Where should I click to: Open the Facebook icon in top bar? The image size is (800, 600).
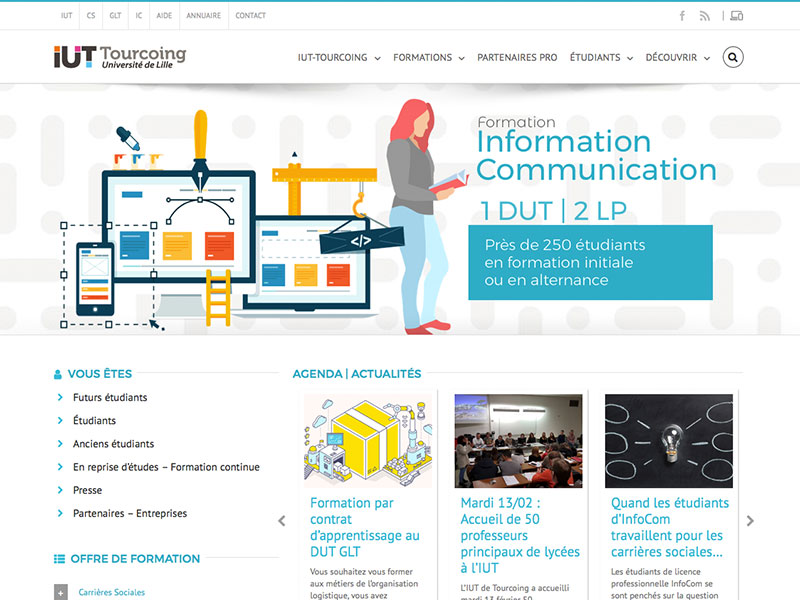[x=682, y=16]
